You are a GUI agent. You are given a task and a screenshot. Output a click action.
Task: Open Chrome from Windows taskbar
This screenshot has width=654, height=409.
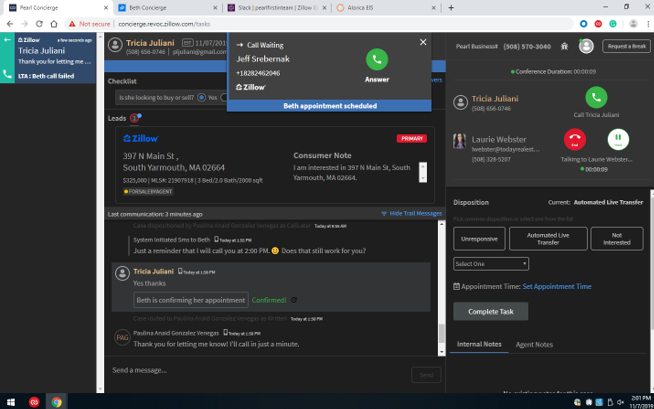pos(56,400)
